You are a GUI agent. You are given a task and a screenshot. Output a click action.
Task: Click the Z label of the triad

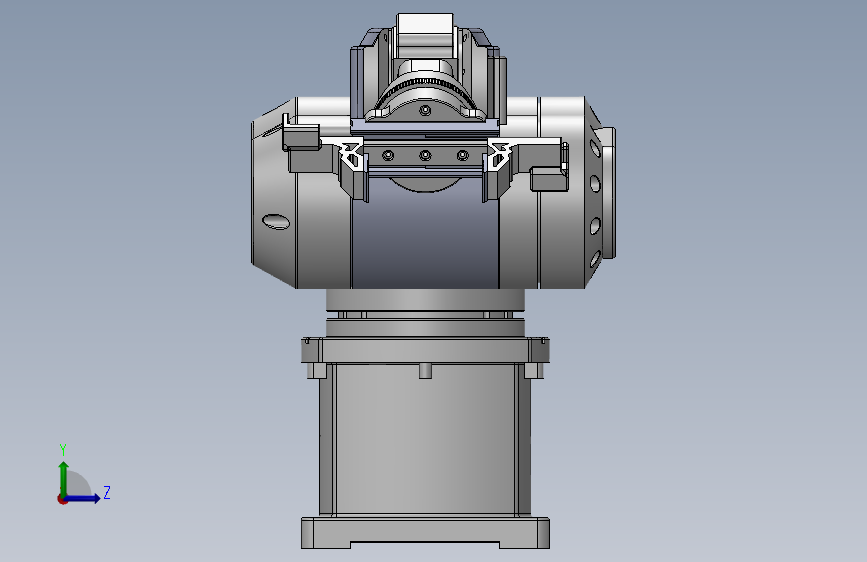tap(107, 492)
